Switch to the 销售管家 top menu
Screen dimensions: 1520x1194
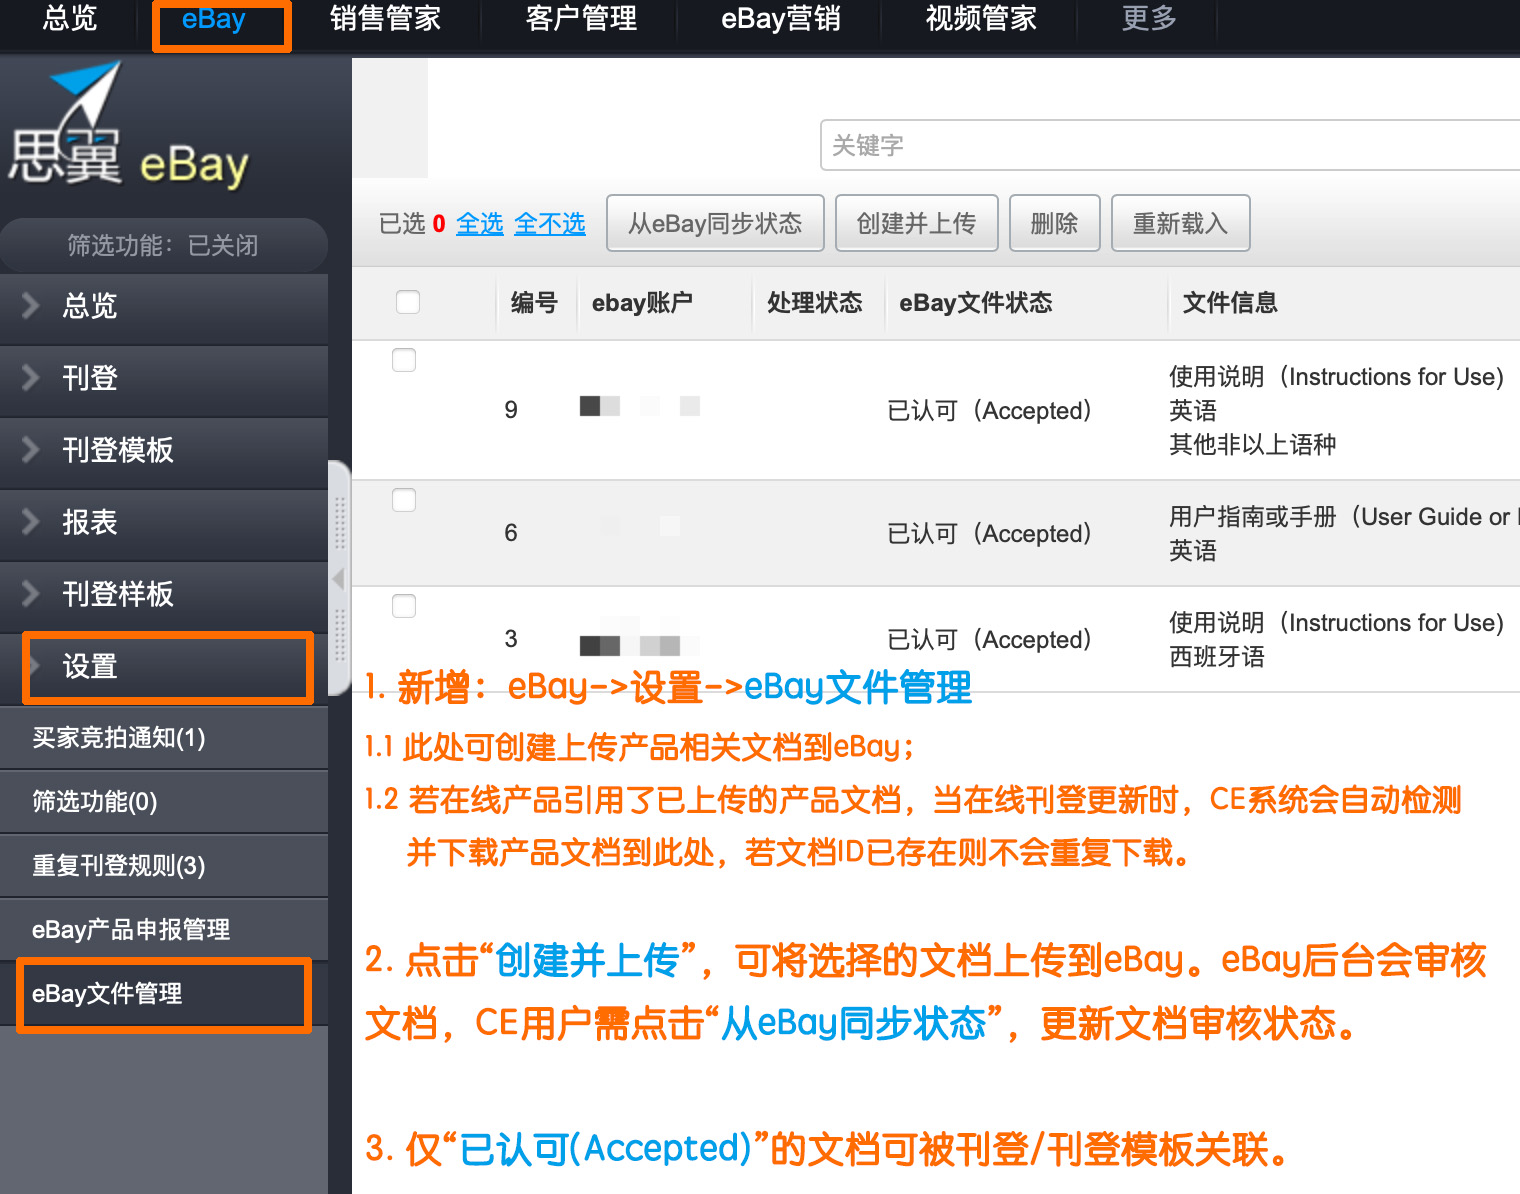pos(385,20)
